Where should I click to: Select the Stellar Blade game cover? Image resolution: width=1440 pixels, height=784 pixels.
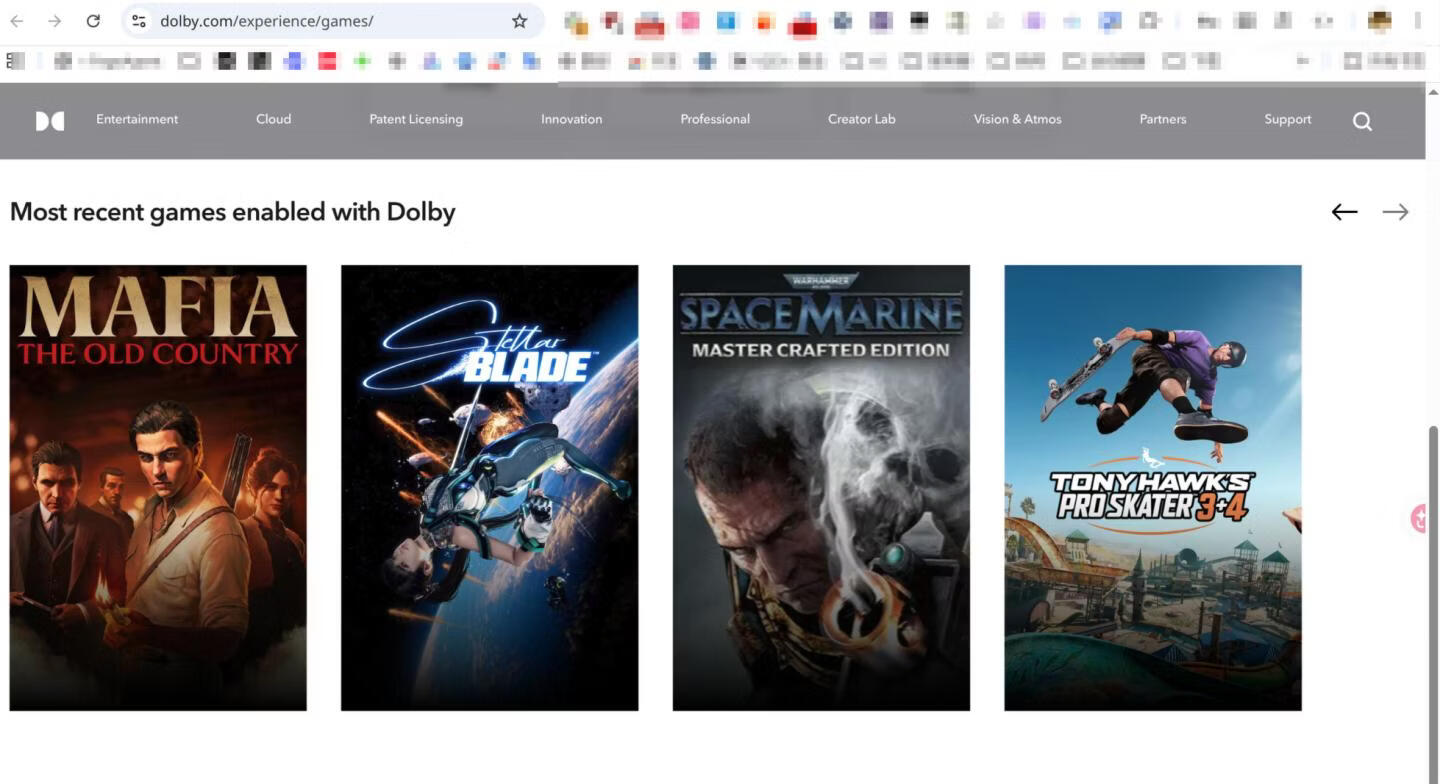point(489,488)
